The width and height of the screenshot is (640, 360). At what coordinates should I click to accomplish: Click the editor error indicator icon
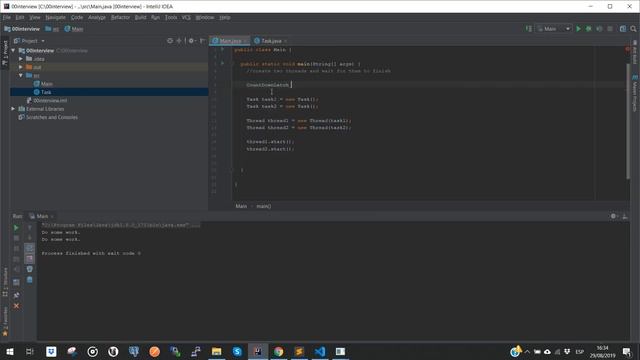pyautogui.click(x=627, y=49)
